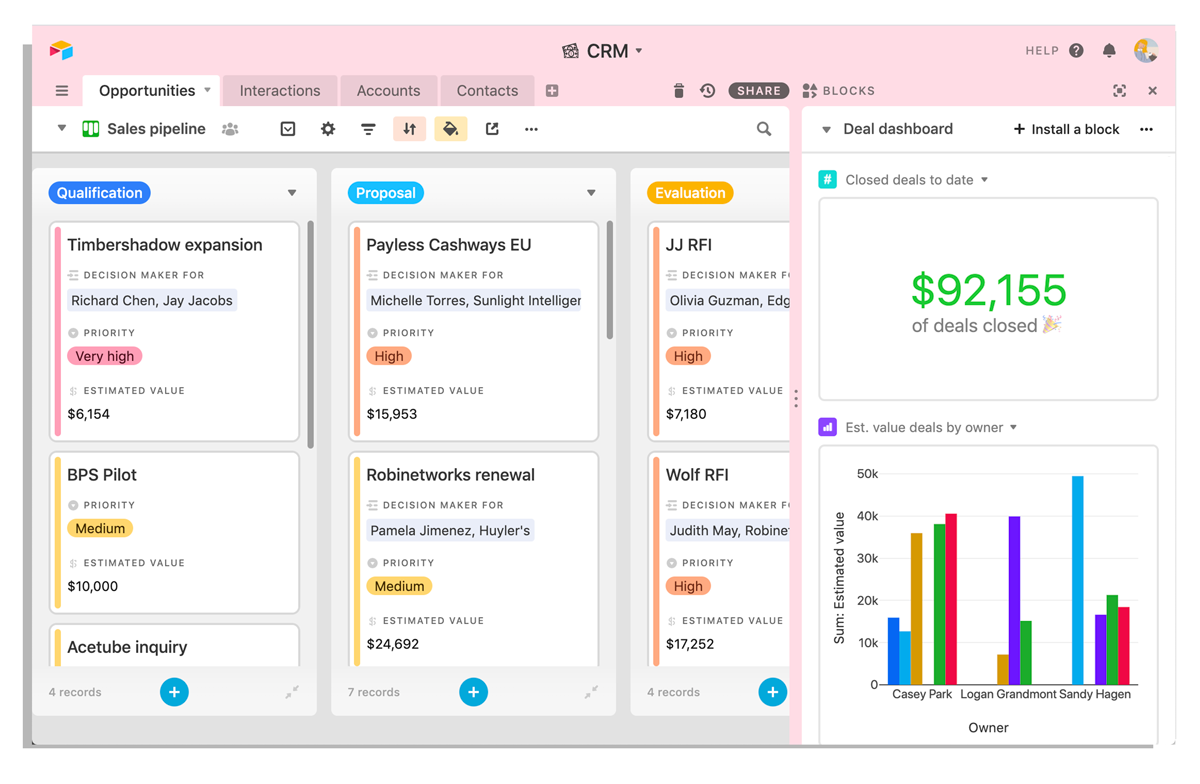Click the SHARE button
The height and width of the screenshot is (784, 1200).
coord(759,91)
